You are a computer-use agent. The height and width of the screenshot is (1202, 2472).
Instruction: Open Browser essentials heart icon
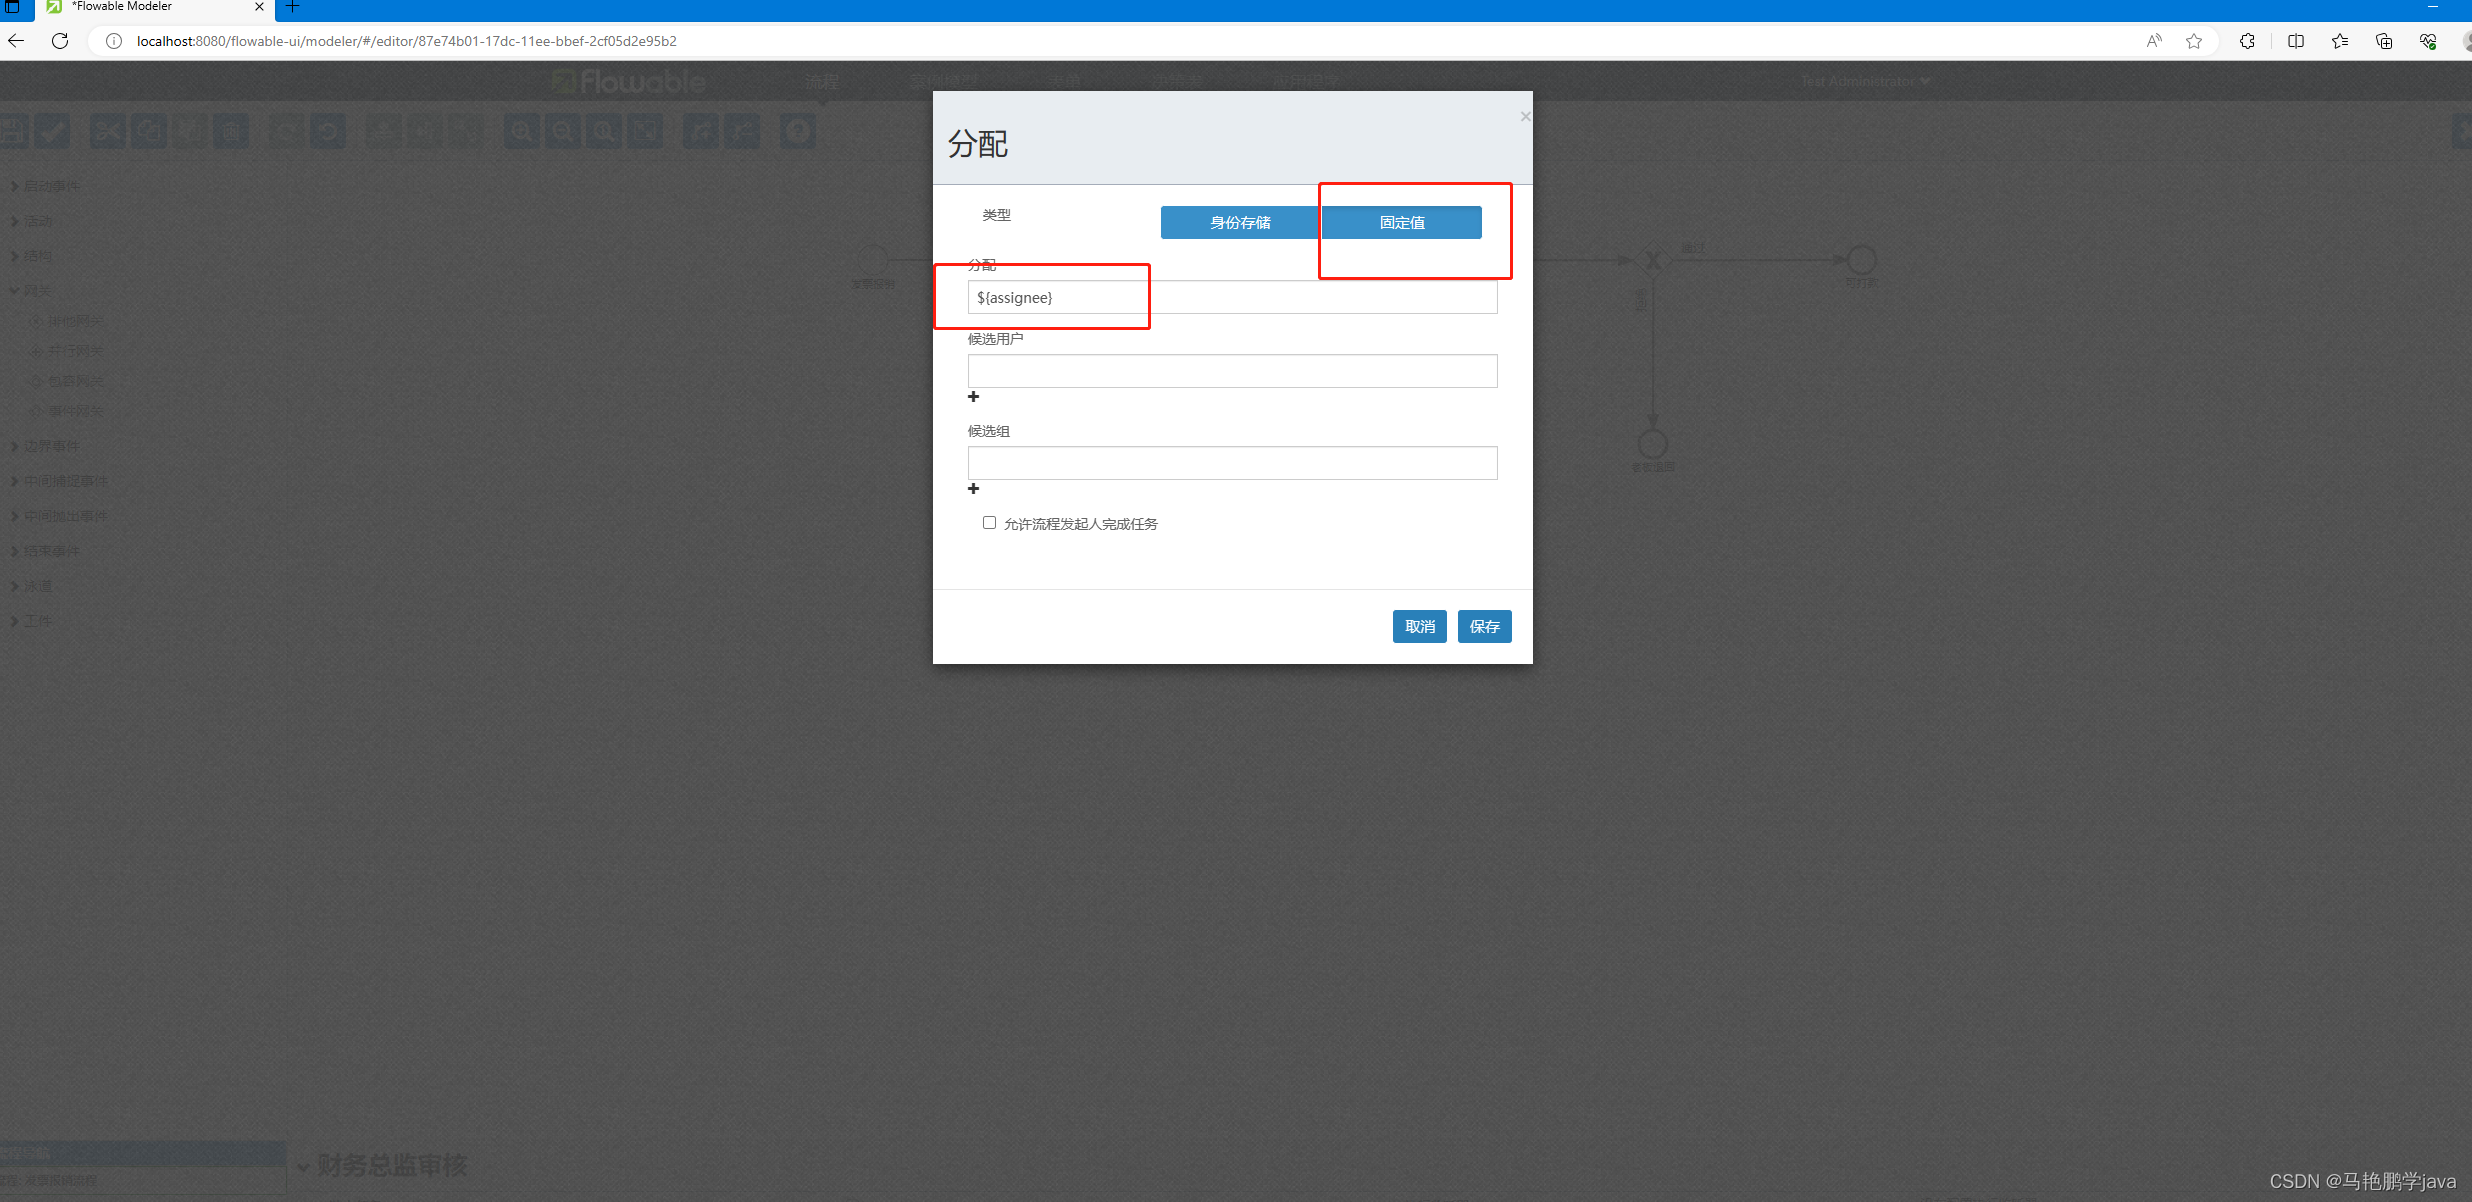pyautogui.click(x=2428, y=41)
